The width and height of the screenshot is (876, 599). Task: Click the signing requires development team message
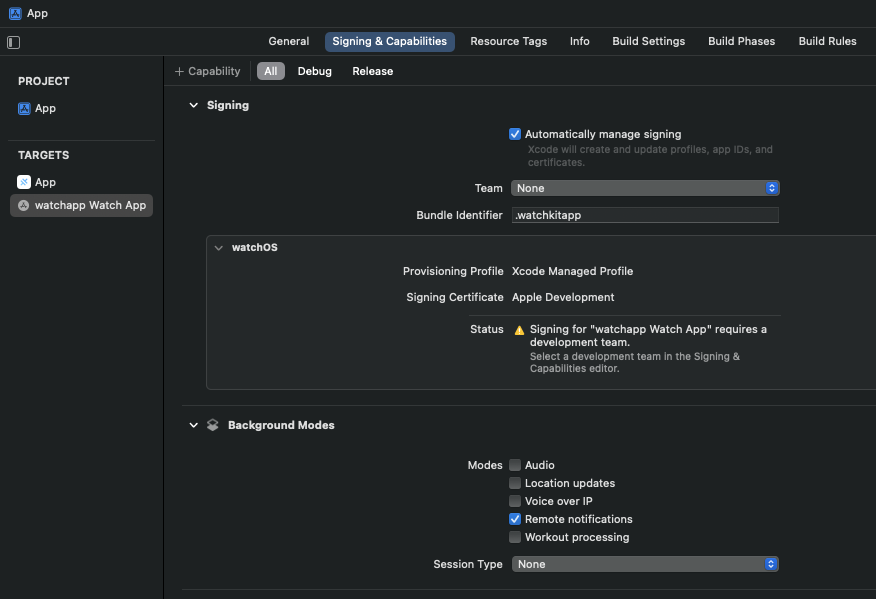tap(648, 336)
